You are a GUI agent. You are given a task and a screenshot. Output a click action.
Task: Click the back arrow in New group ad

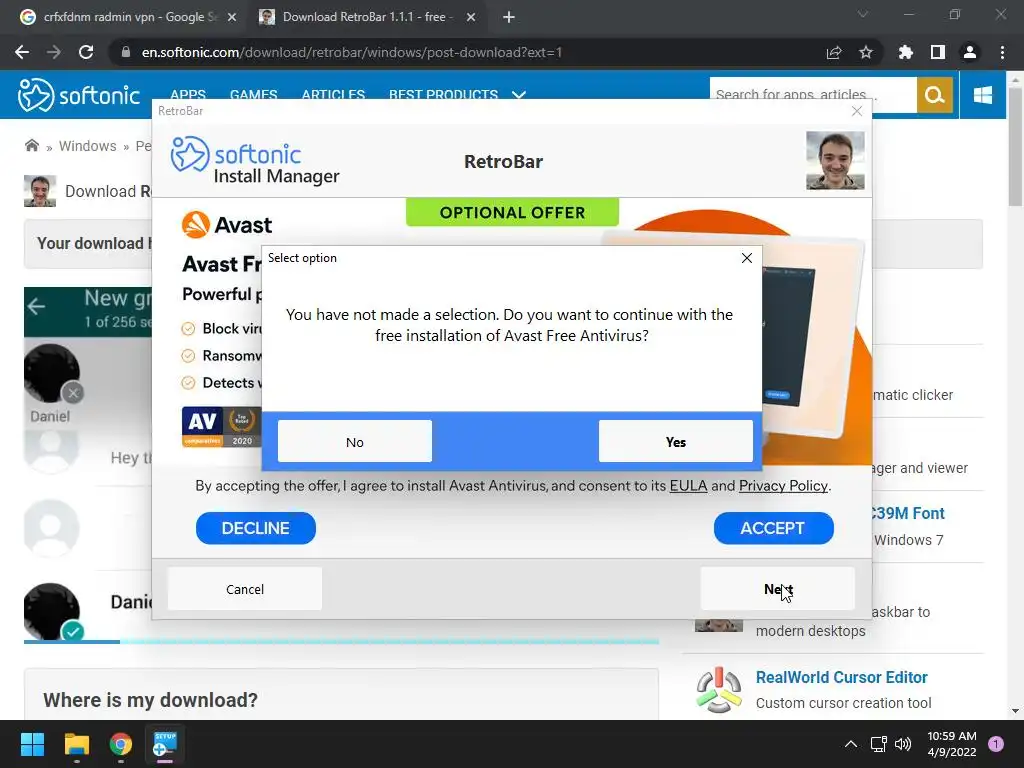[x=37, y=306]
